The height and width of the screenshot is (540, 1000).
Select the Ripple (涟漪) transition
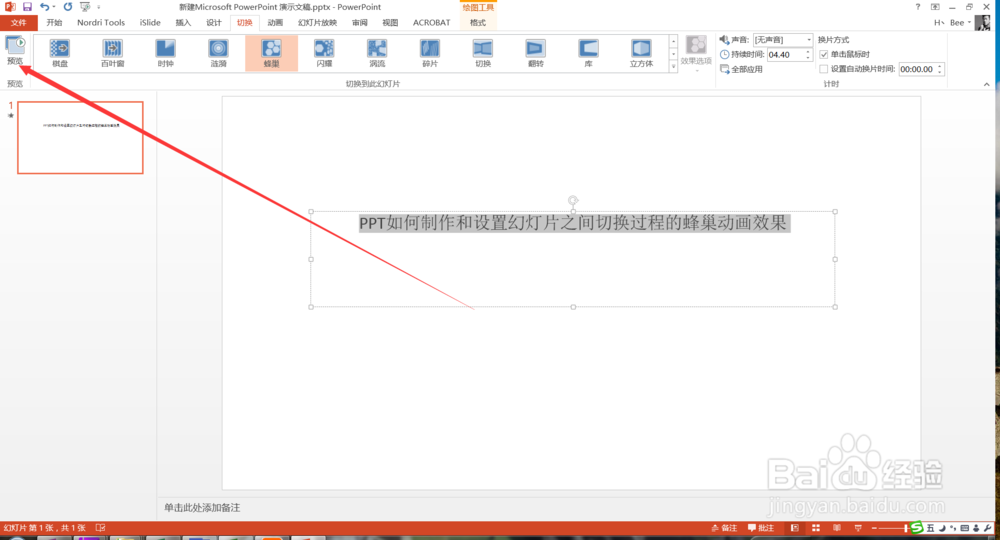[219, 53]
